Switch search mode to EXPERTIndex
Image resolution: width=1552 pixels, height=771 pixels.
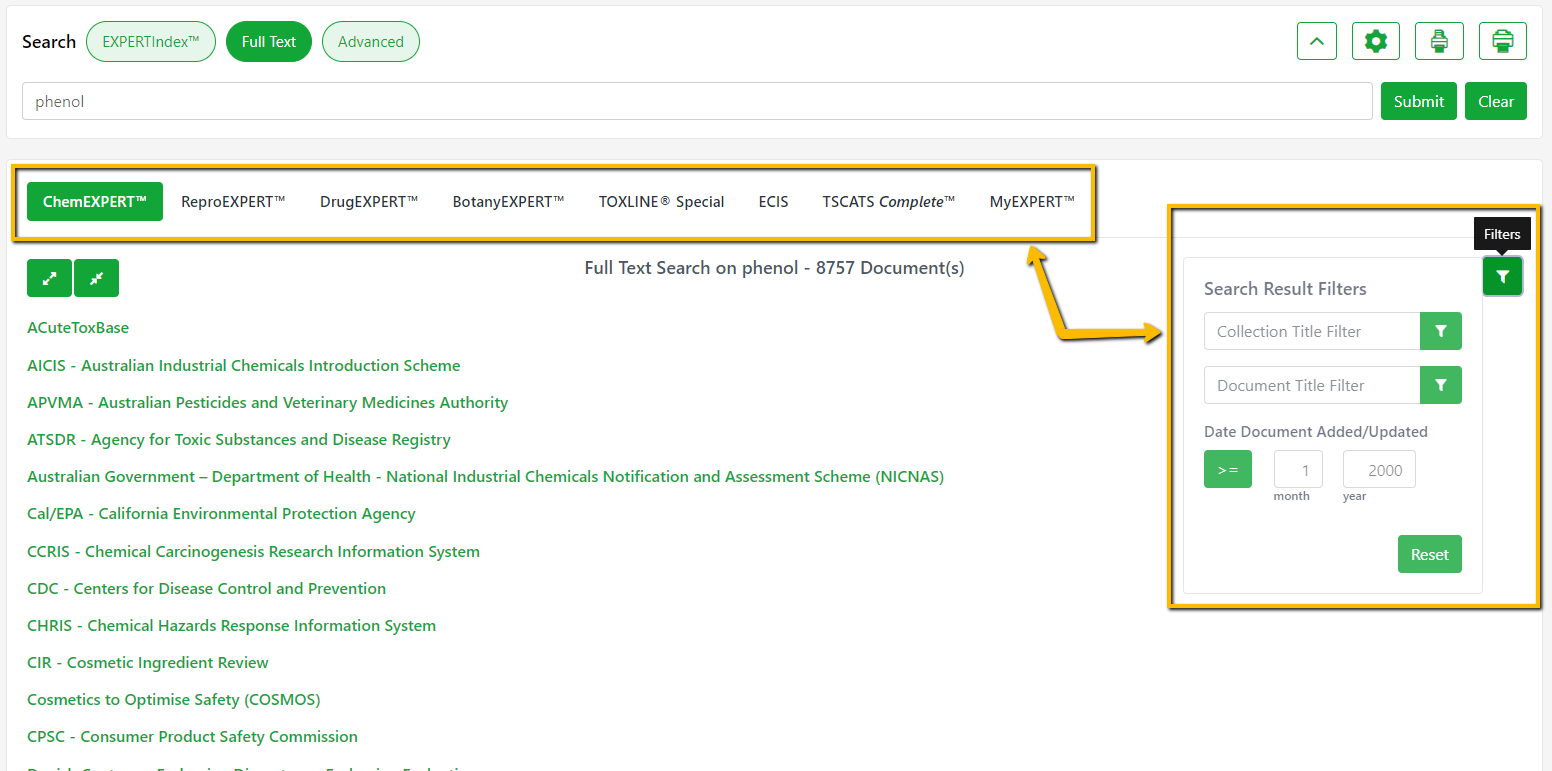coord(151,42)
